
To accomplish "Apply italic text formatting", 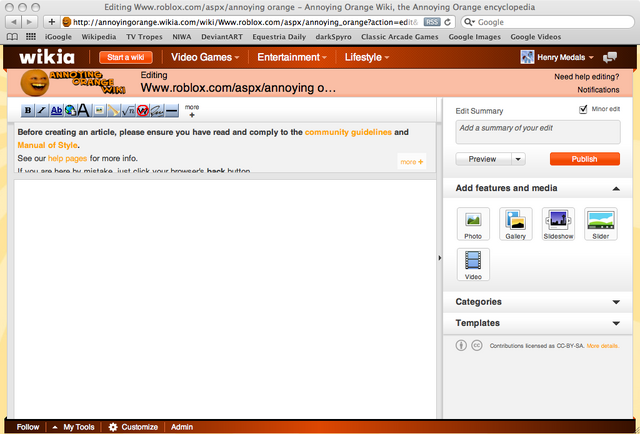I will 42,110.
